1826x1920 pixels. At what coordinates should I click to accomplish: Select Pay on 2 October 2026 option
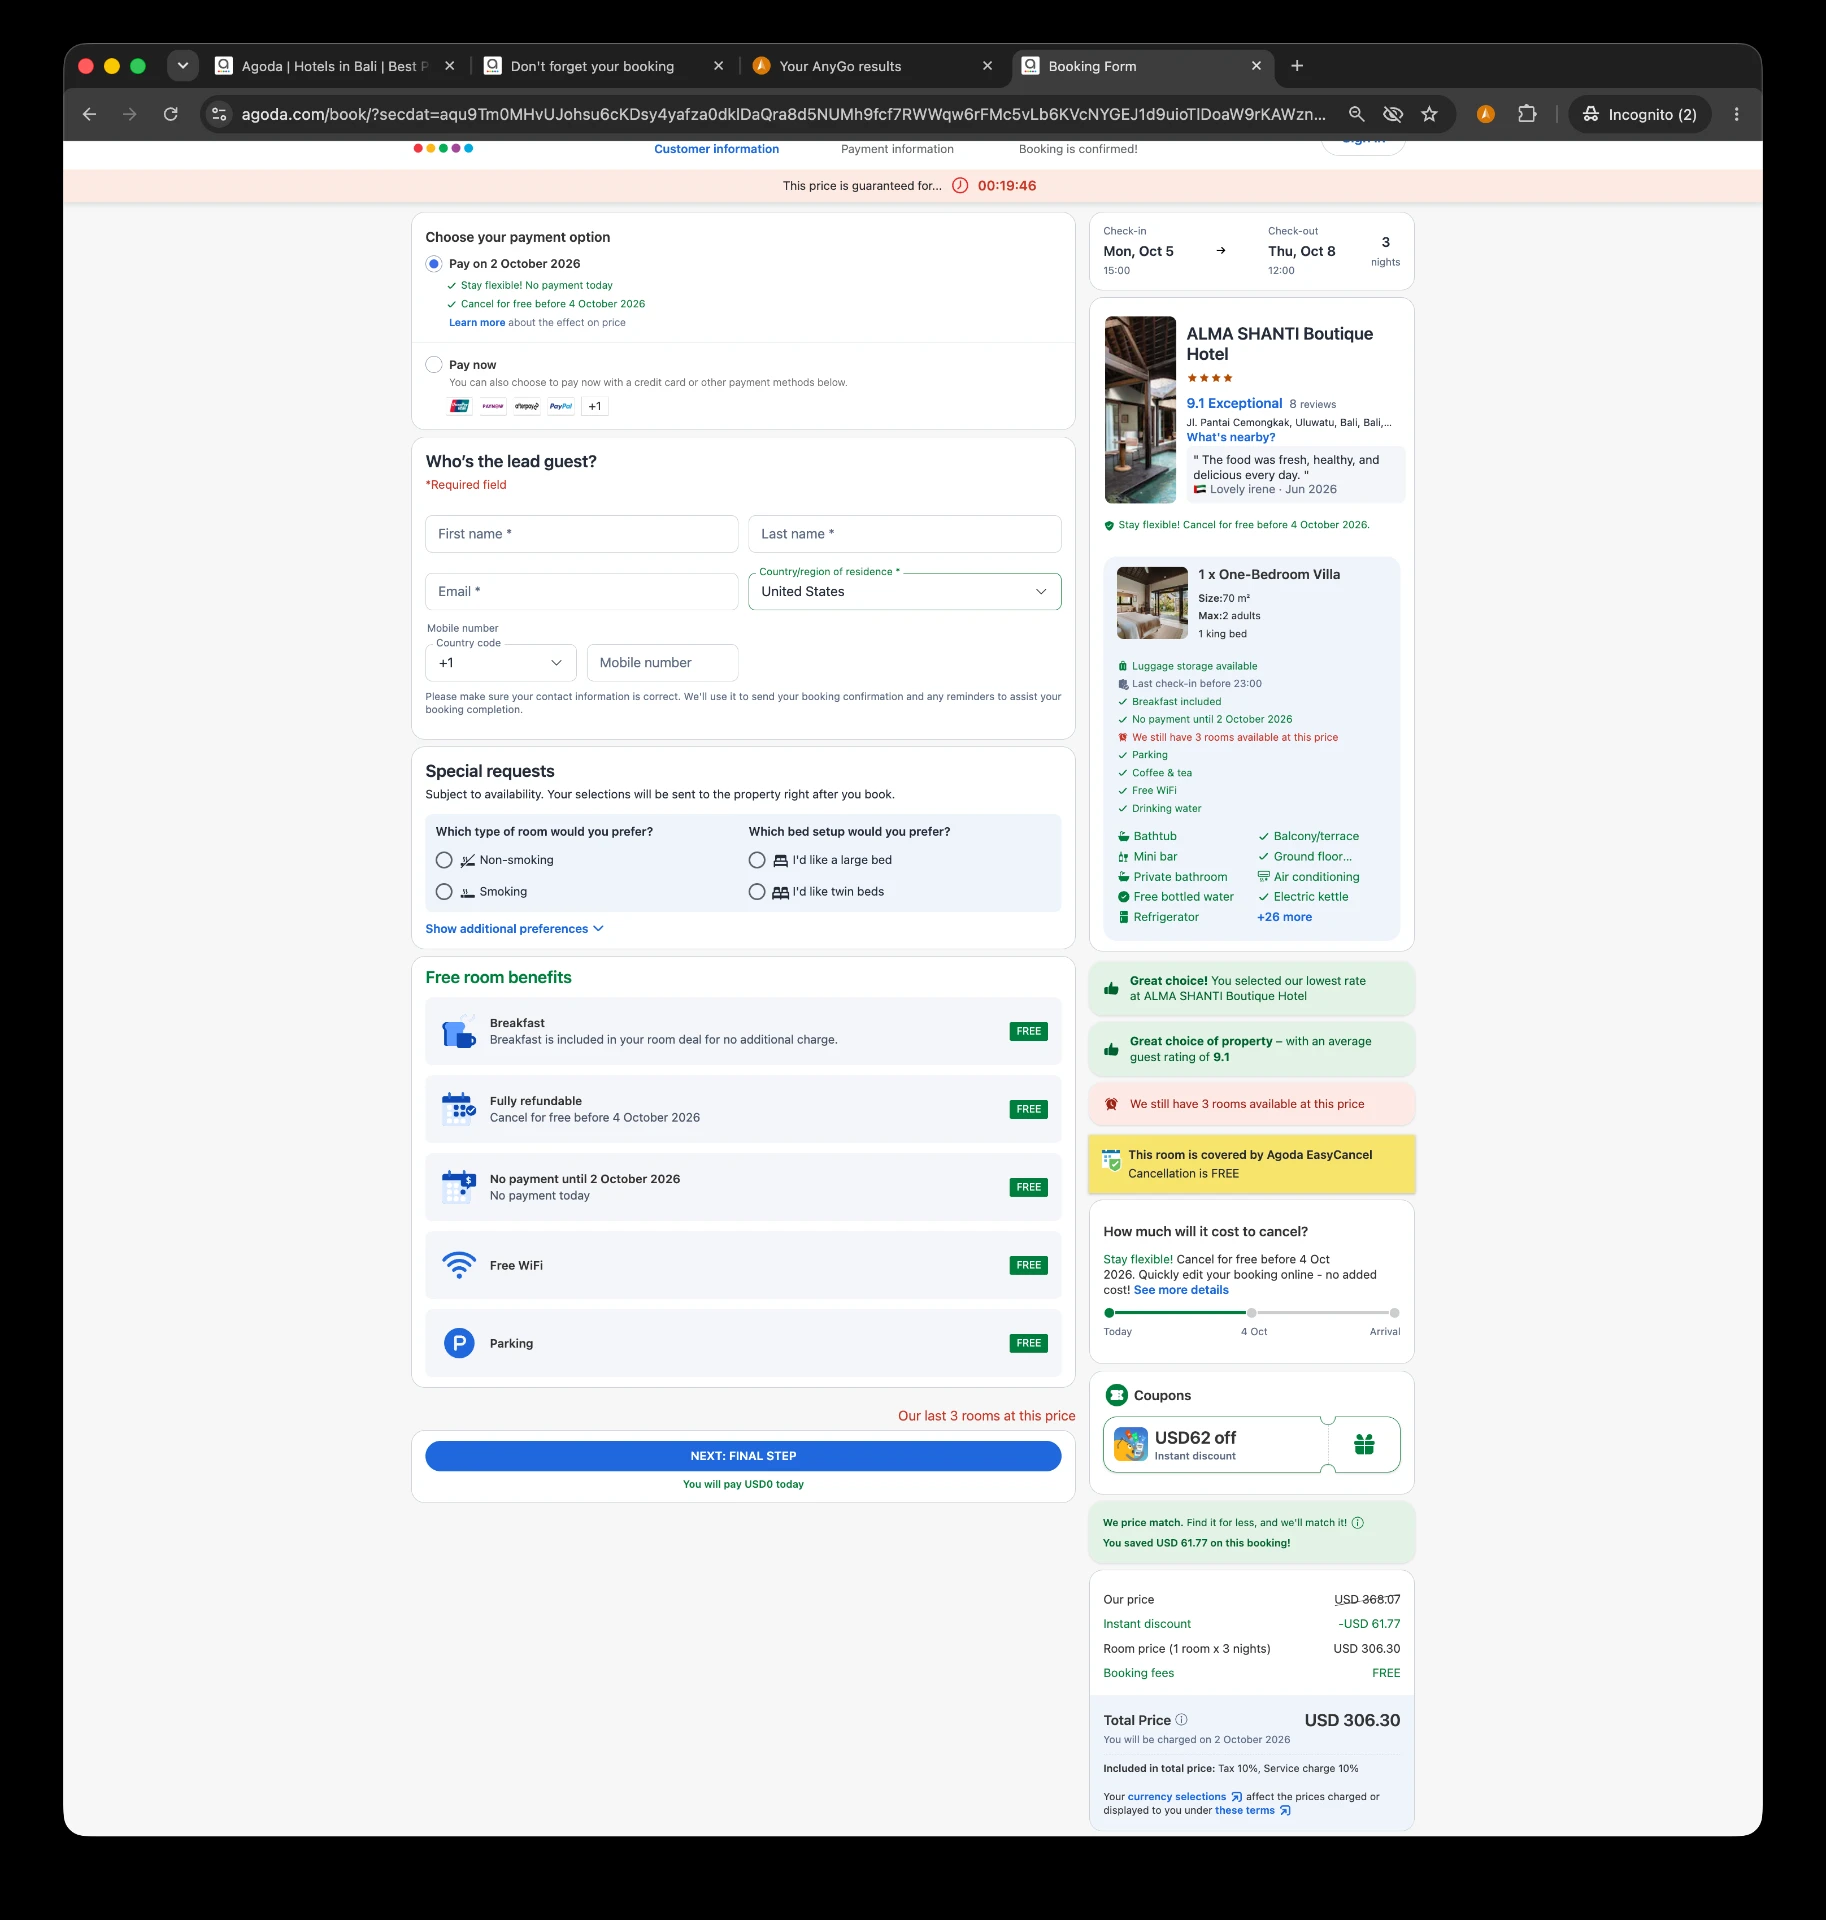tap(434, 264)
